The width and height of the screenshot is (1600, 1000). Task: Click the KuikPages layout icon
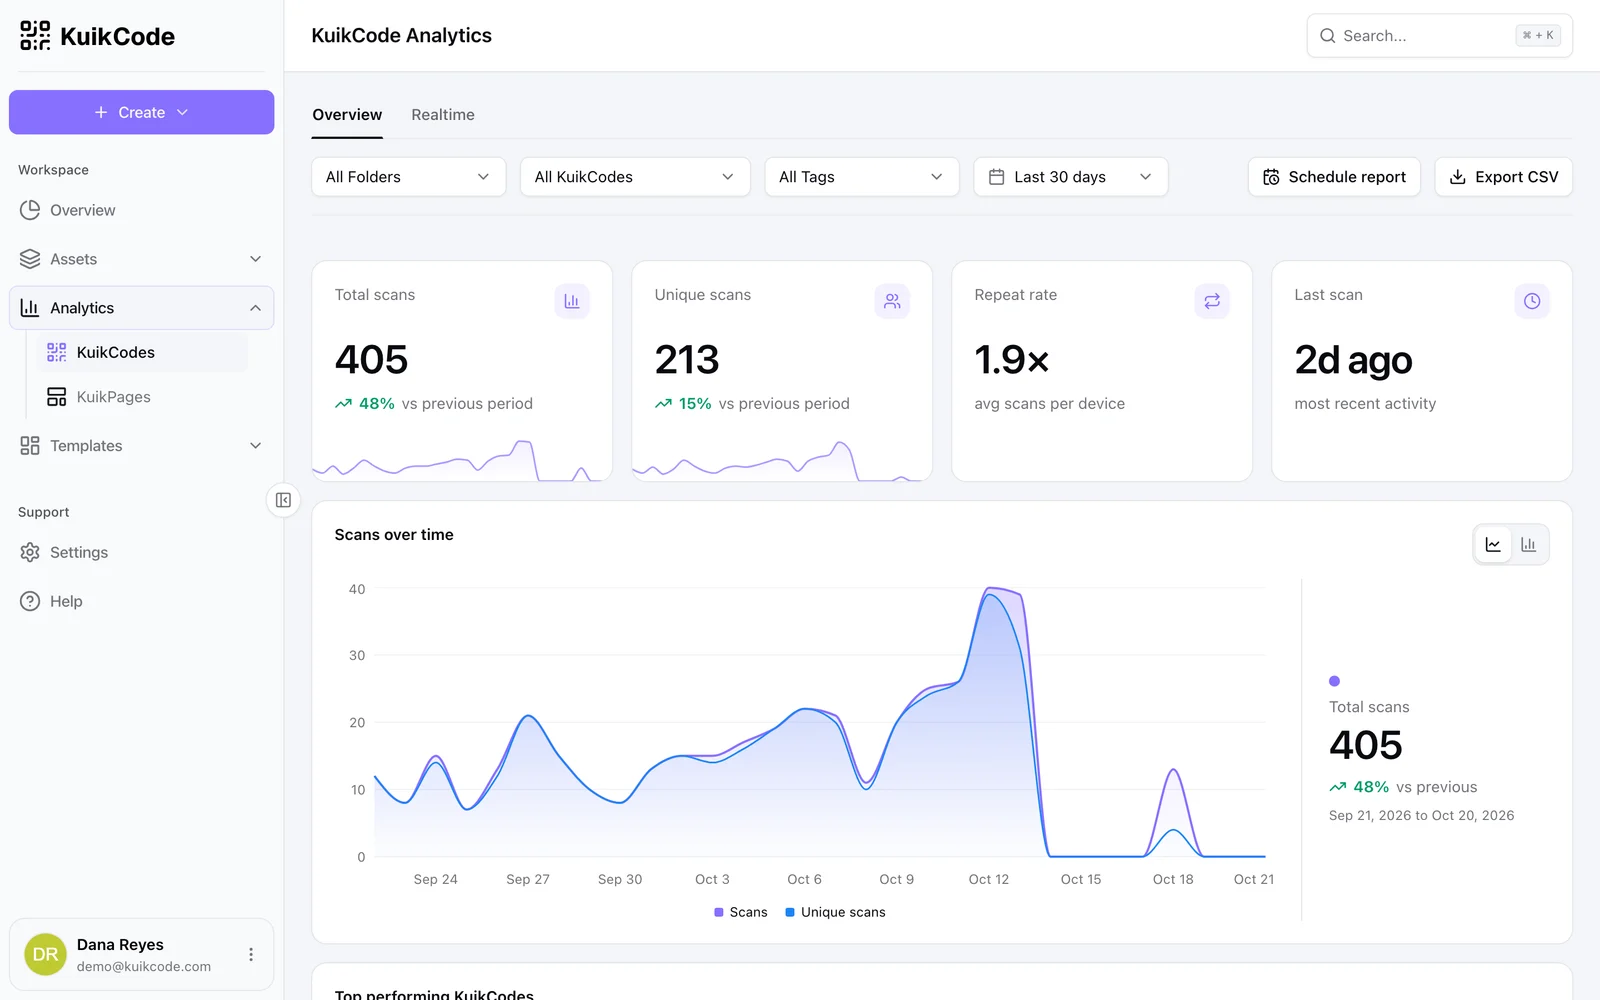pos(57,397)
